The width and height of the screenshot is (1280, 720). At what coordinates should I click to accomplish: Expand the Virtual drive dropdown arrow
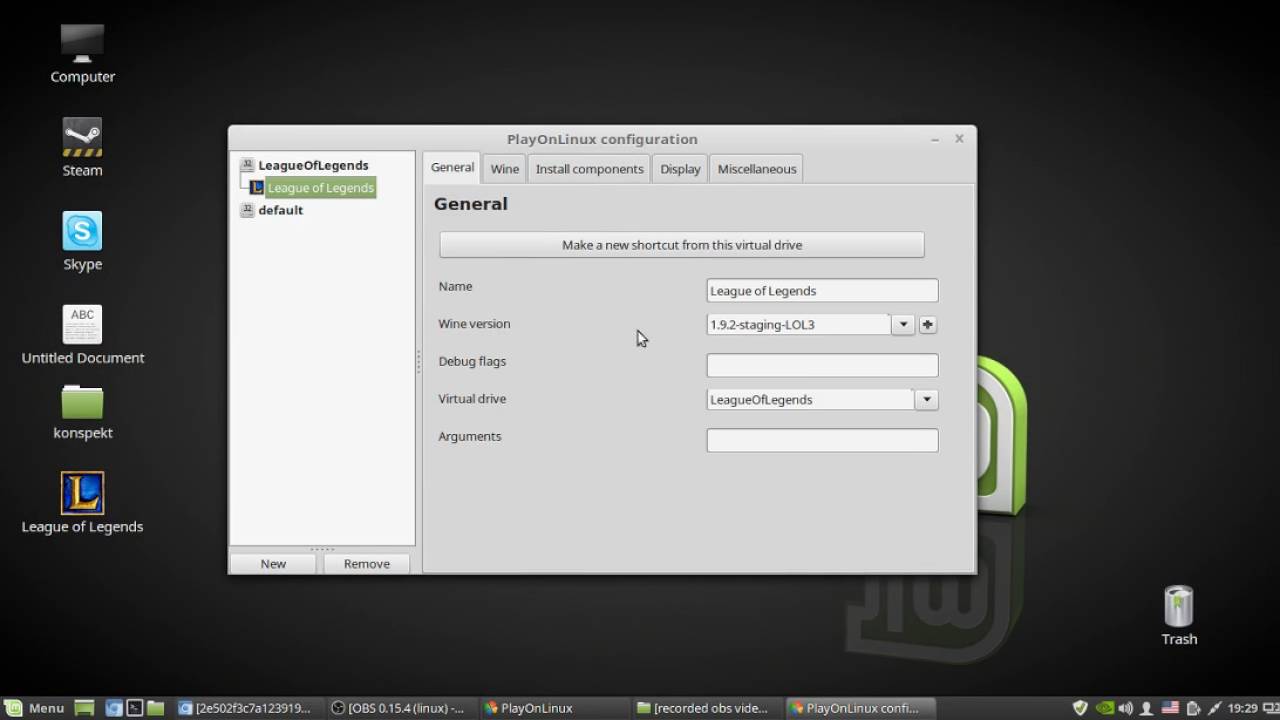[927, 400]
